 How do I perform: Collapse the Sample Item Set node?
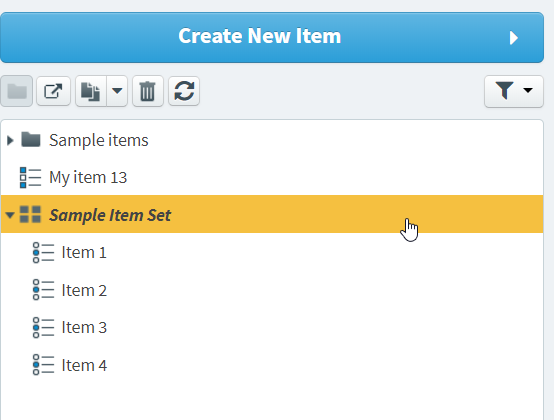[10, 215]
